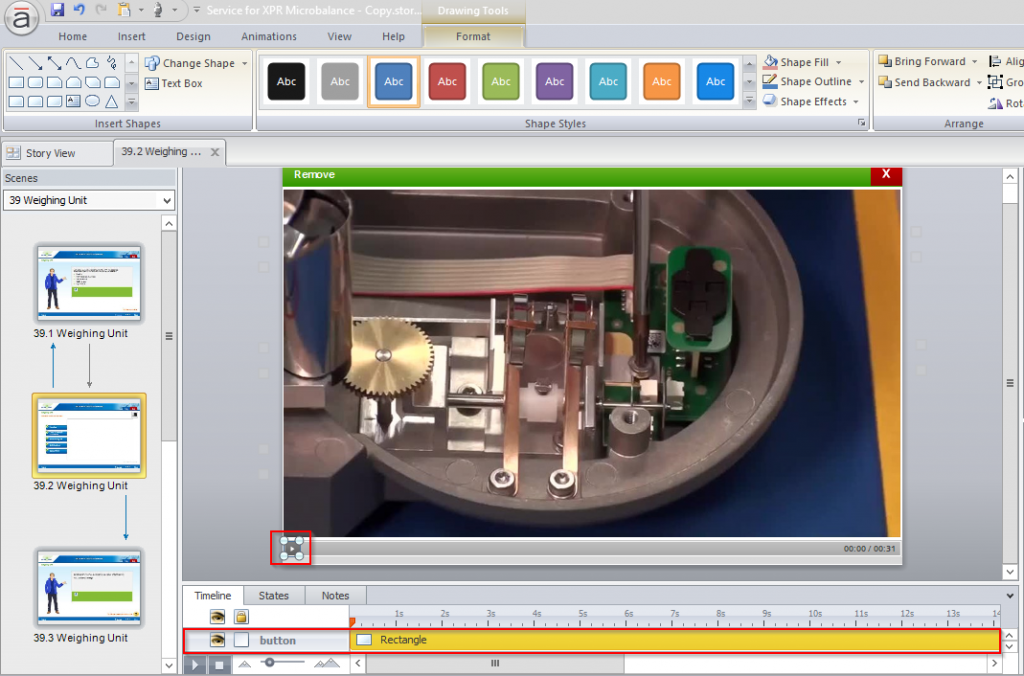Toggle lock checkbox for button layer
The width and height of the screenshot is (1024, 676).
[242, 640]
